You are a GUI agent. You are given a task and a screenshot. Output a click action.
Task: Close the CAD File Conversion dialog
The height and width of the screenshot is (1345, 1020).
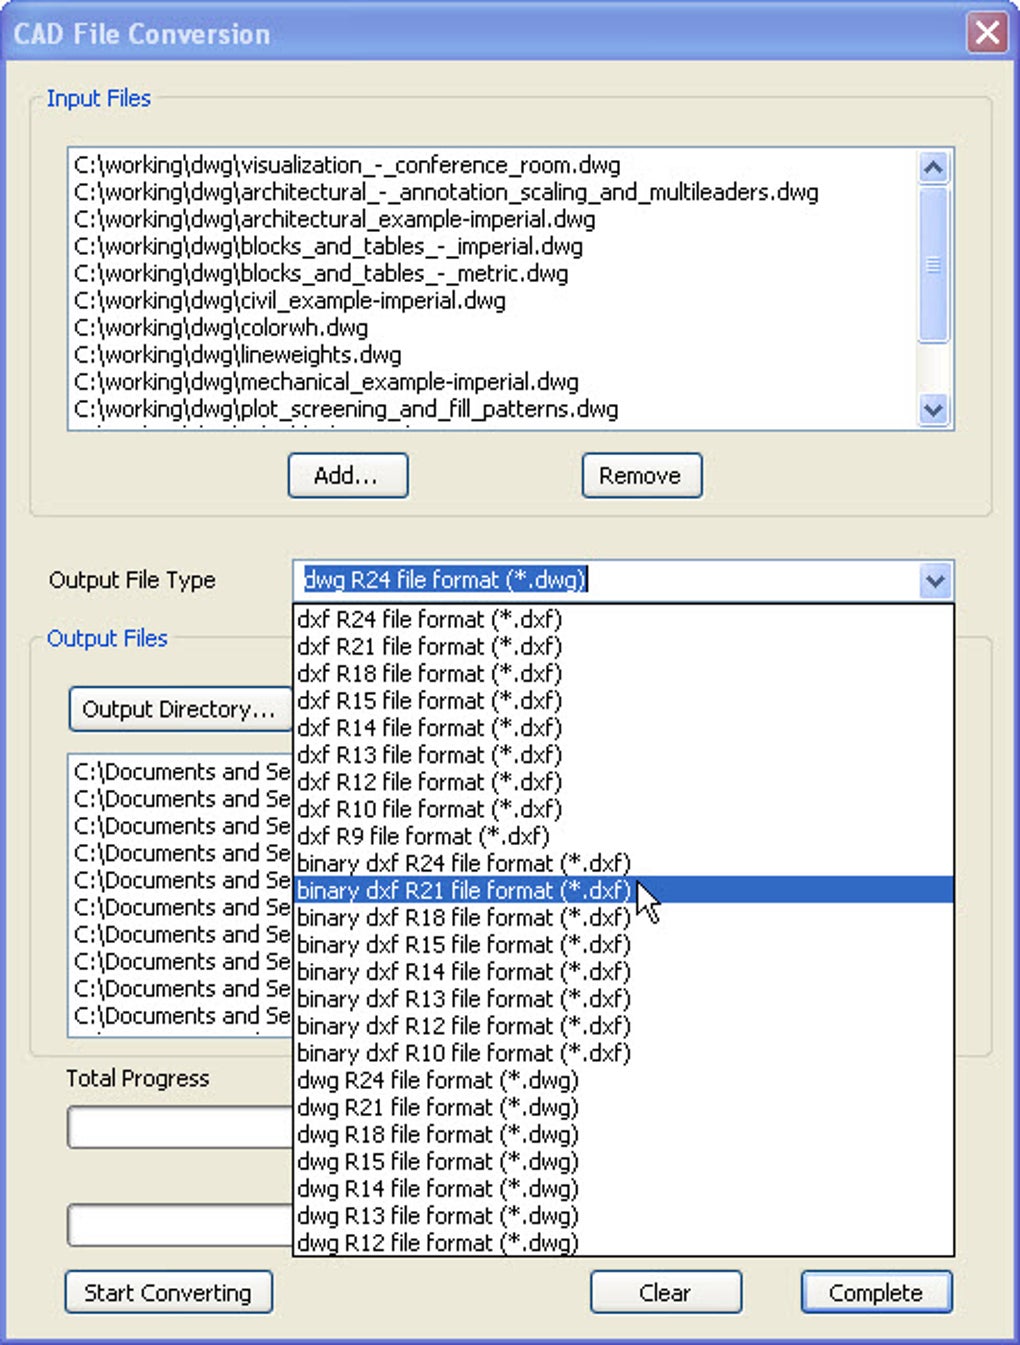[x=987, y=33]
